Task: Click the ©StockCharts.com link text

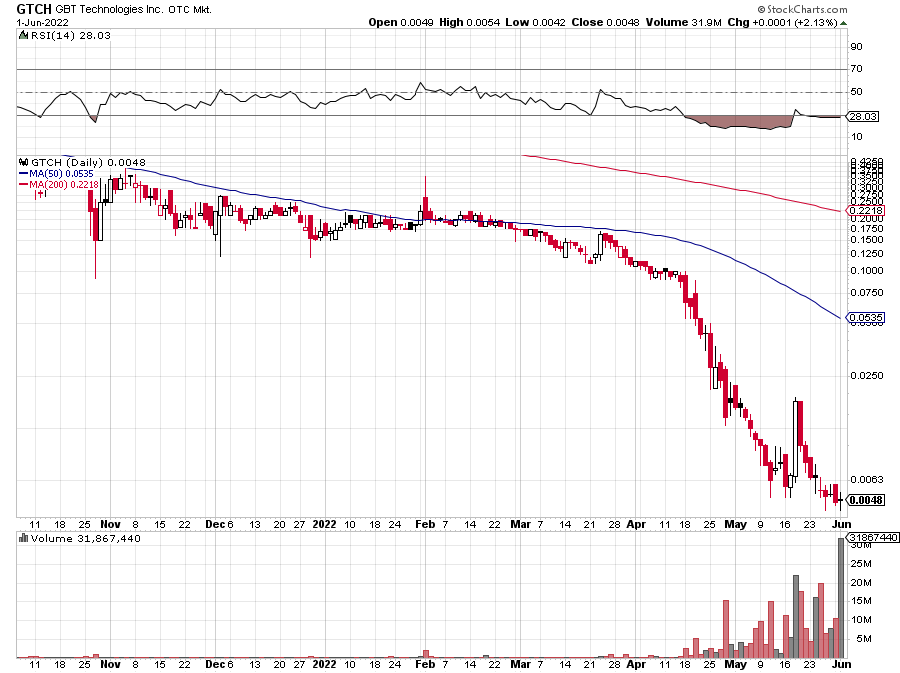Action: coord(802,9)
